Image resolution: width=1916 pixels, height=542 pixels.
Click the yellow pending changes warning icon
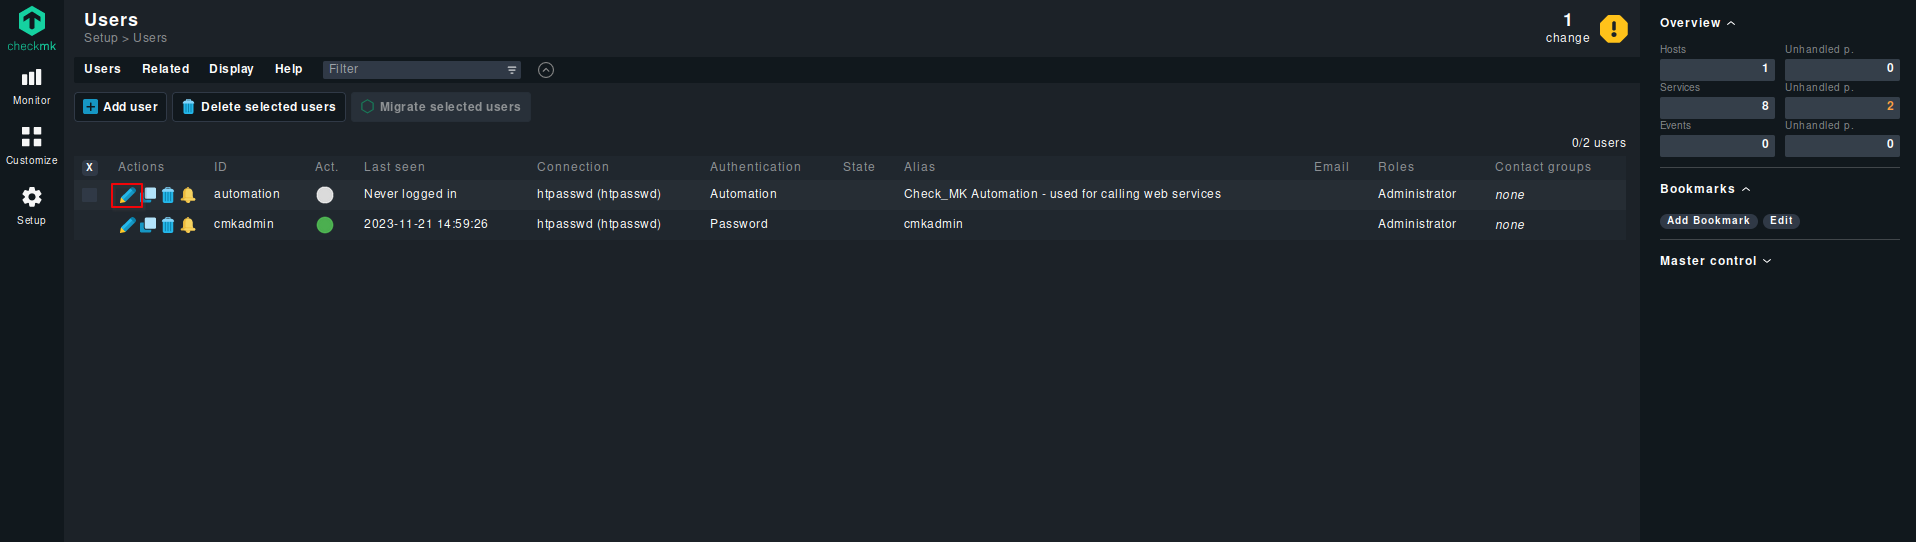pos(1613,29)
